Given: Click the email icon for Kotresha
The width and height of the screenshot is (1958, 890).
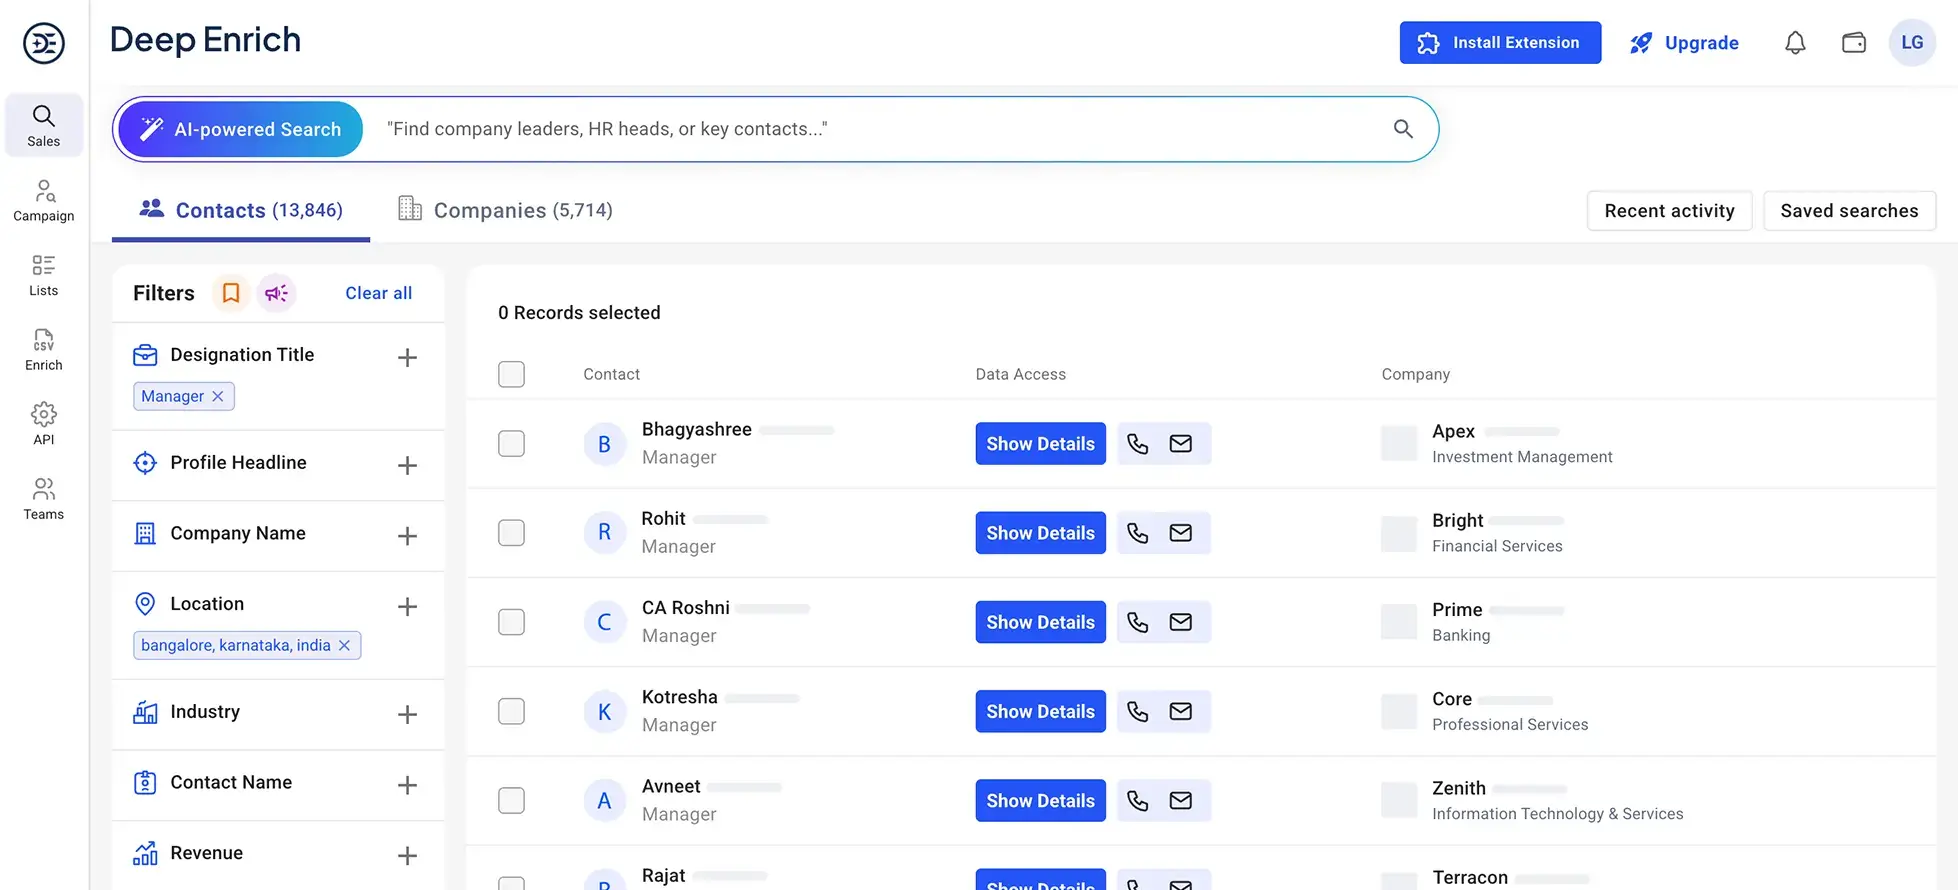Looking at the screenshot, I should coord(1181,711).
